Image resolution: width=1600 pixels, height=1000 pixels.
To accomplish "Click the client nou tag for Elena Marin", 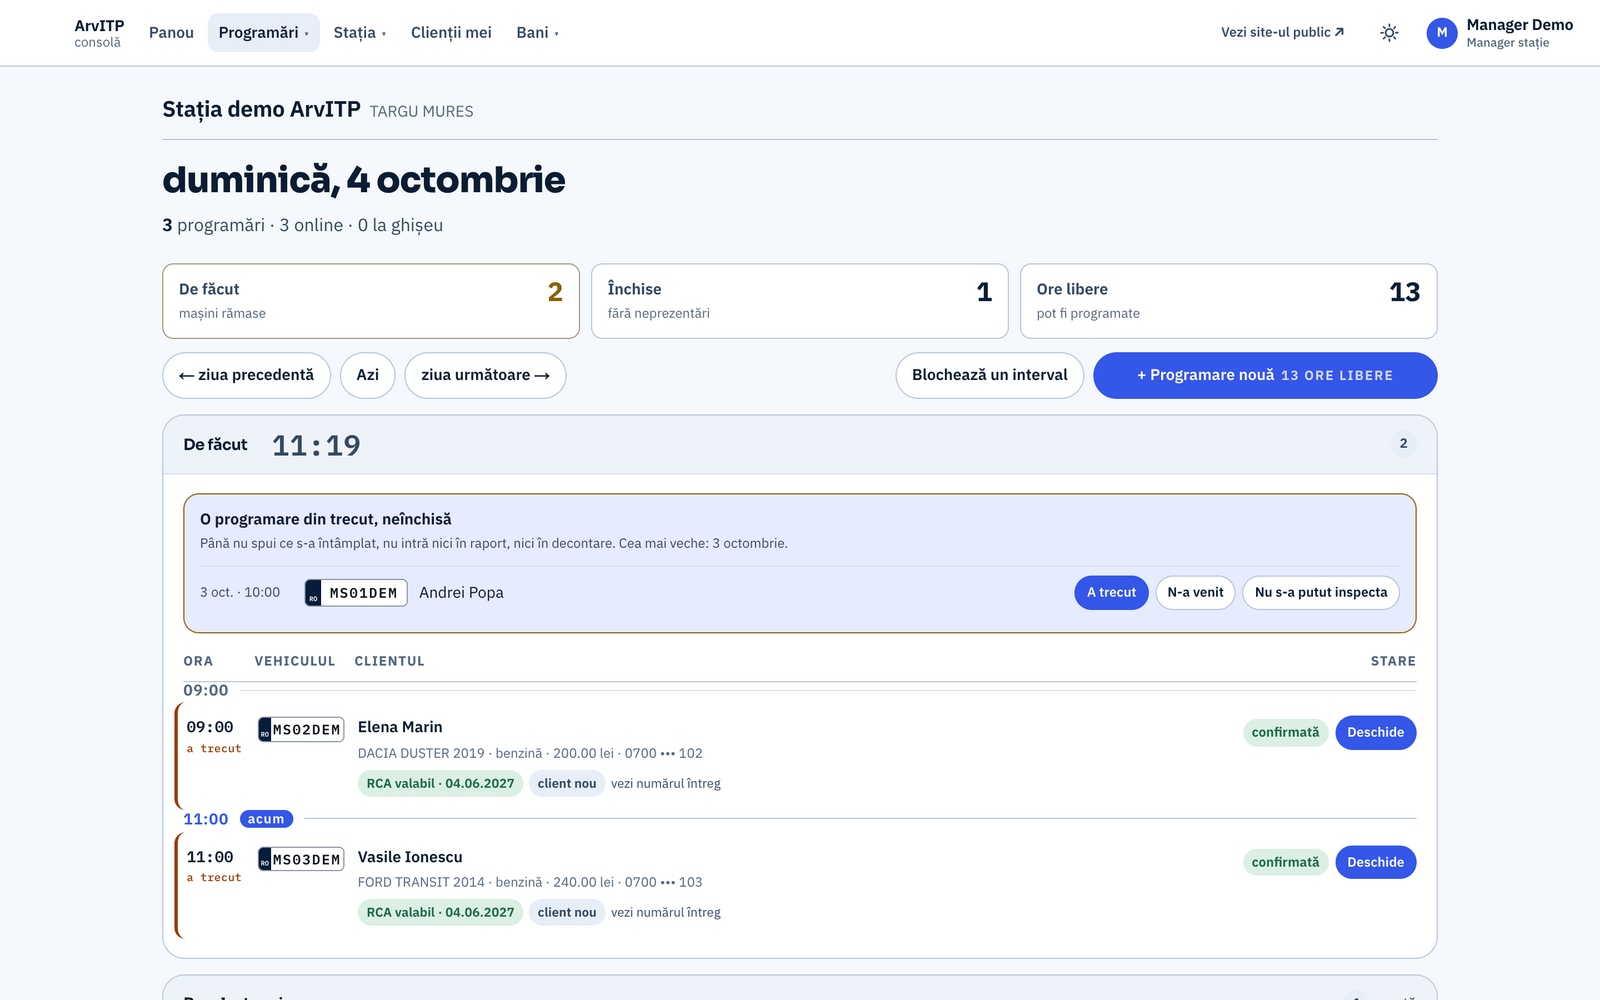I will tap(567, 784).
